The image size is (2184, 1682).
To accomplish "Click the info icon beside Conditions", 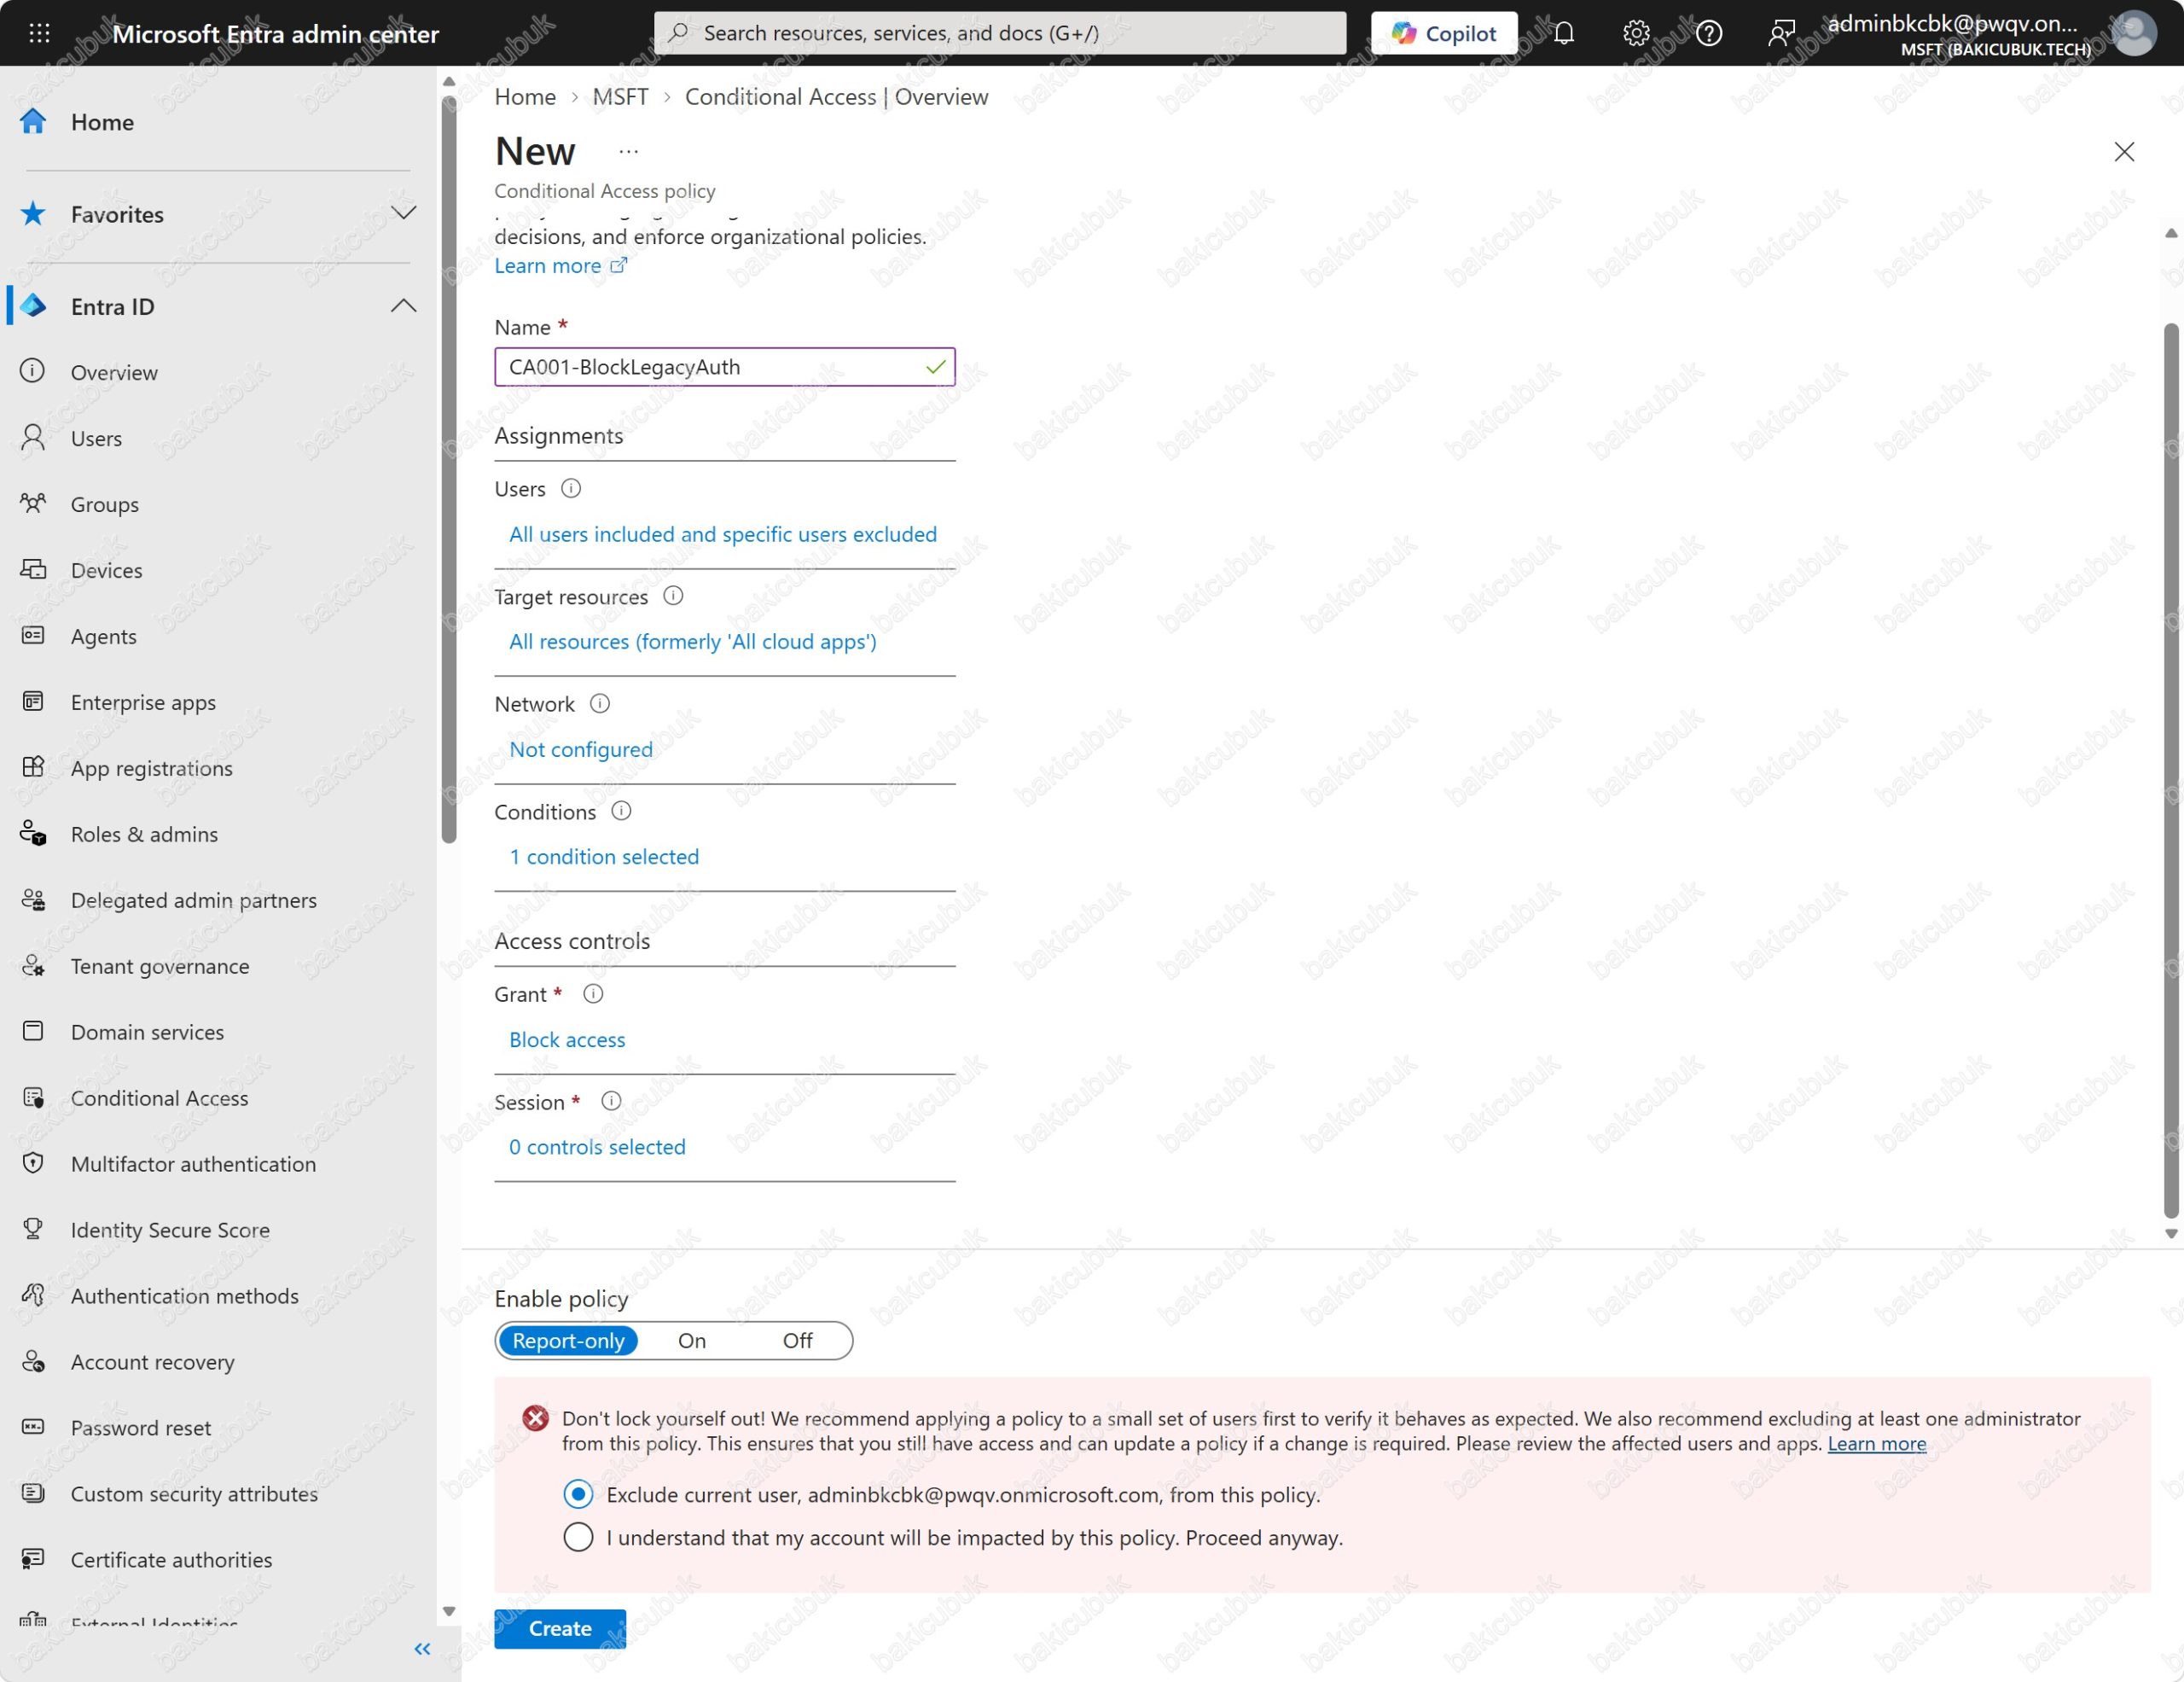I will 621,811.
